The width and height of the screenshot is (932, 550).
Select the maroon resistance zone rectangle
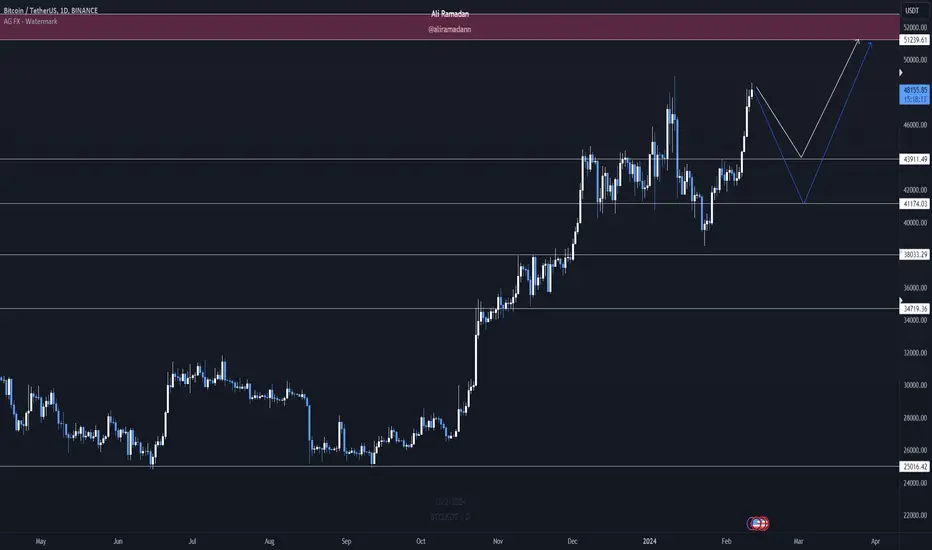pos(449,27)
